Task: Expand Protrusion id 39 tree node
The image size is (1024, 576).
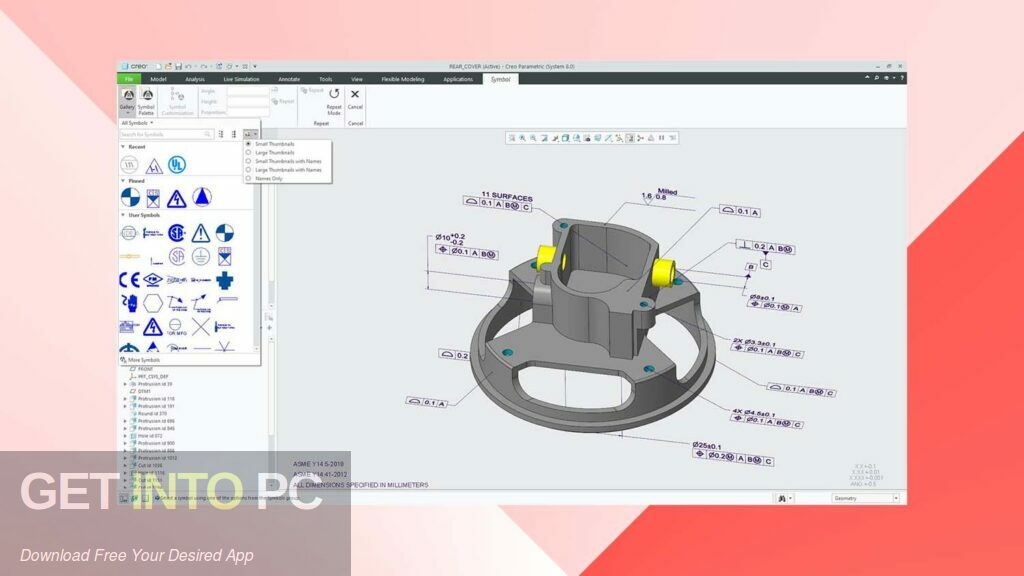Action: pyautogui.click(x=125, y=384)
